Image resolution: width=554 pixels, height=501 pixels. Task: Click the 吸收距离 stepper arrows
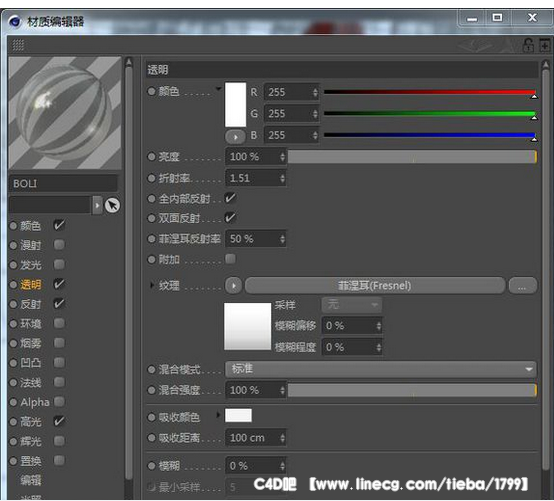tap(282, 438)
